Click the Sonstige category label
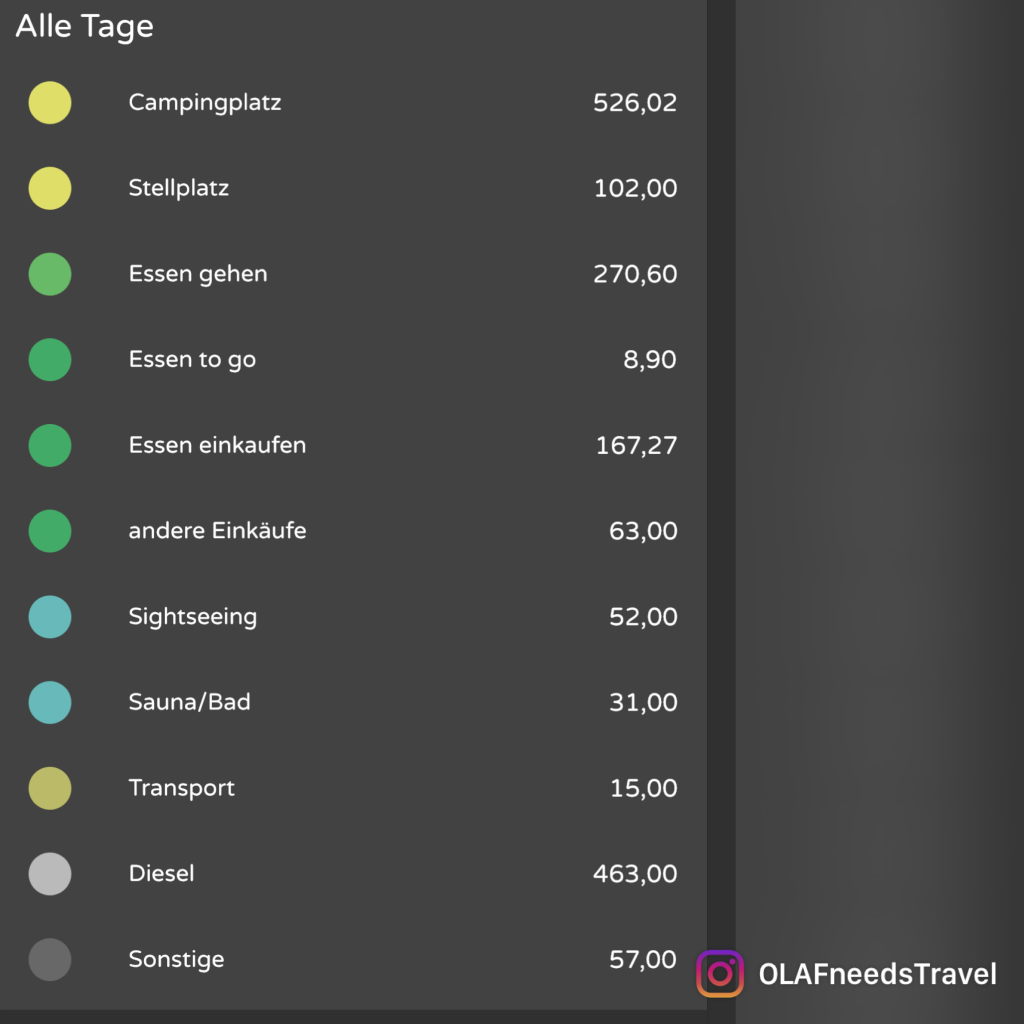 176,960
